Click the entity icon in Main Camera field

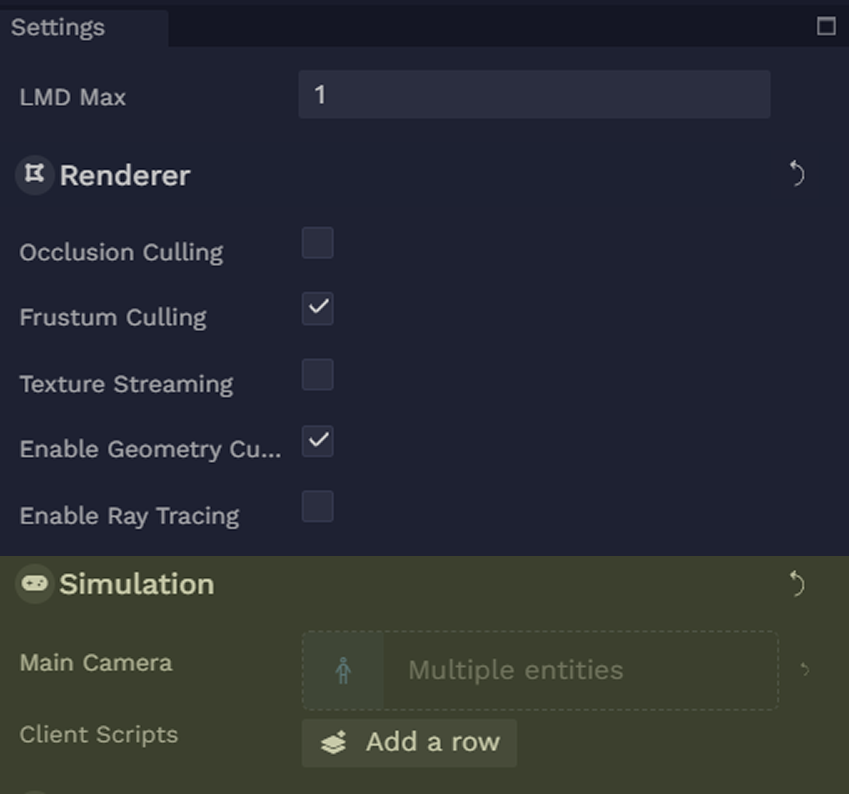(x=343, y=671)
